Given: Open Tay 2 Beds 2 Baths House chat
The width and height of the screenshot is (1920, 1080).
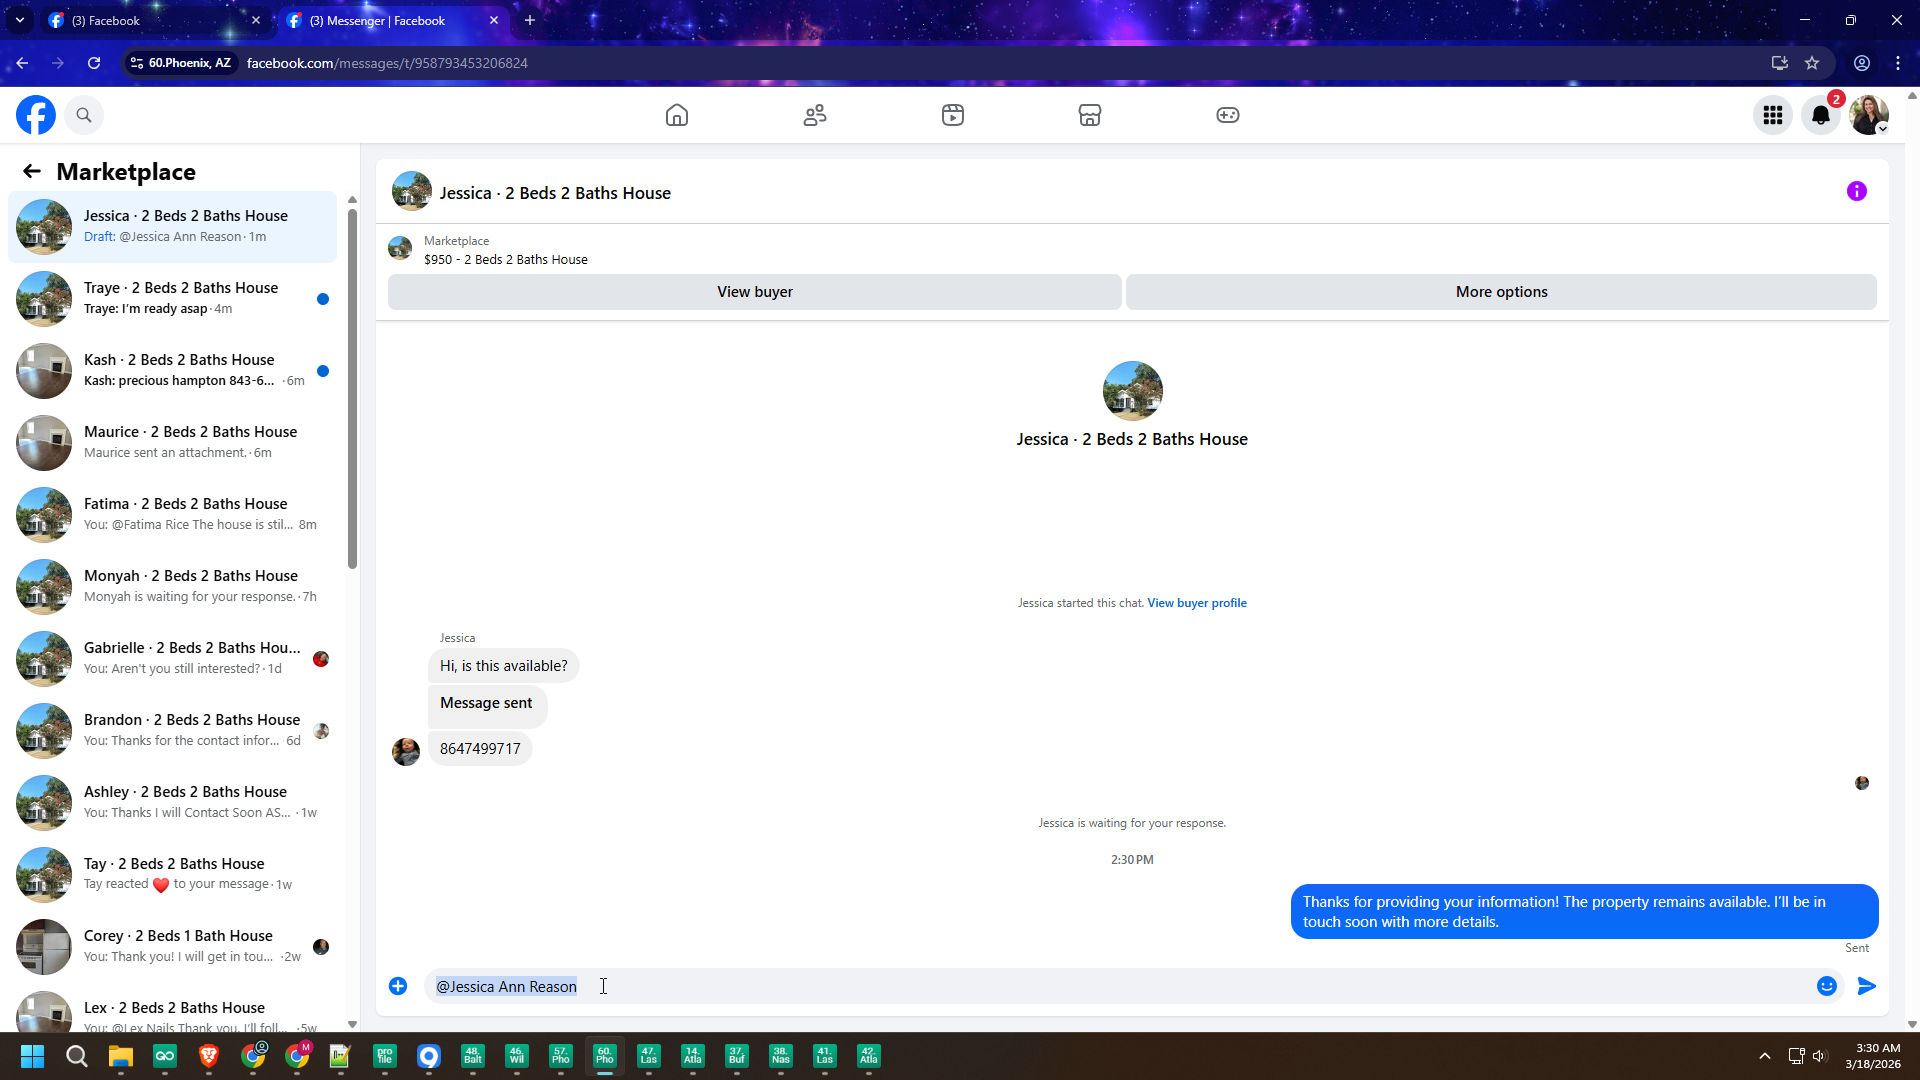Looking at the screenshot, I should (x=172, y=874).
